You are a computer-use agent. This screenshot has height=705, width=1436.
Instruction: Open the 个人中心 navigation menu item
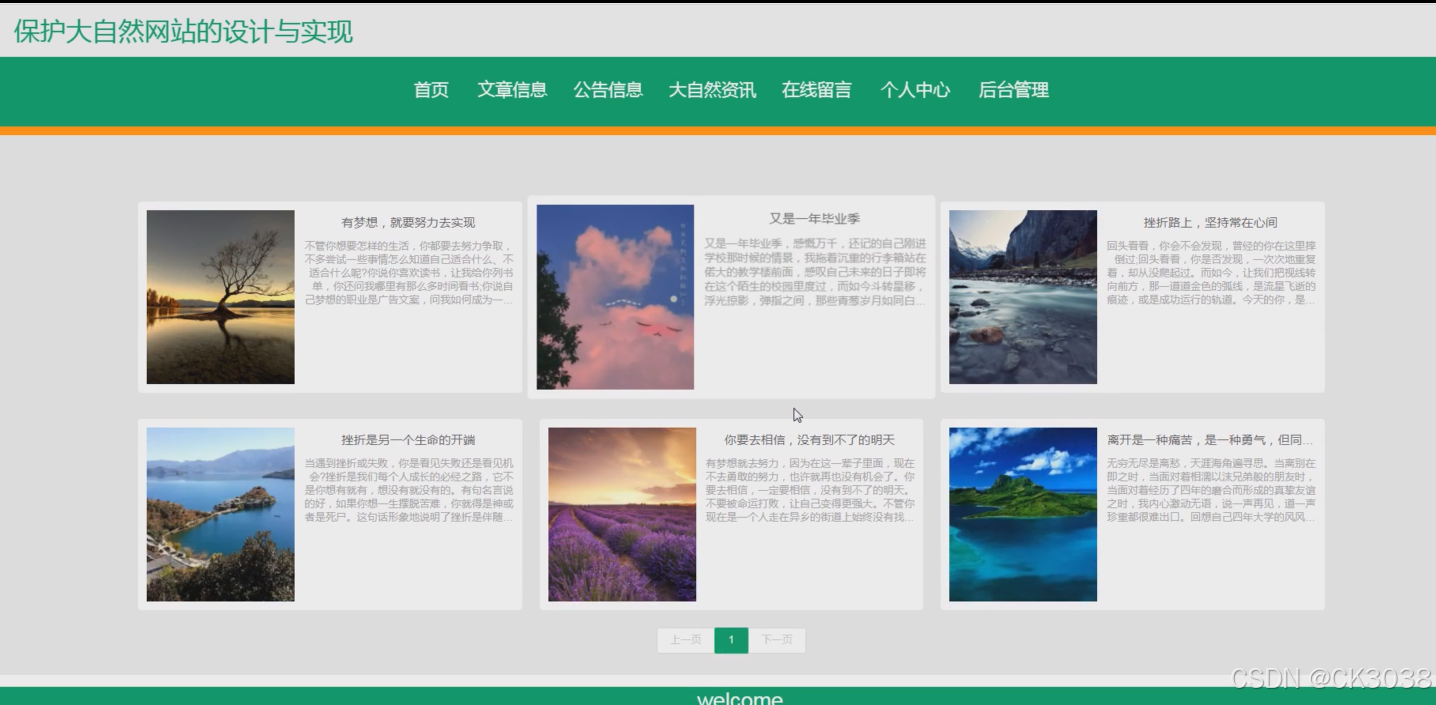click(917, 90)
